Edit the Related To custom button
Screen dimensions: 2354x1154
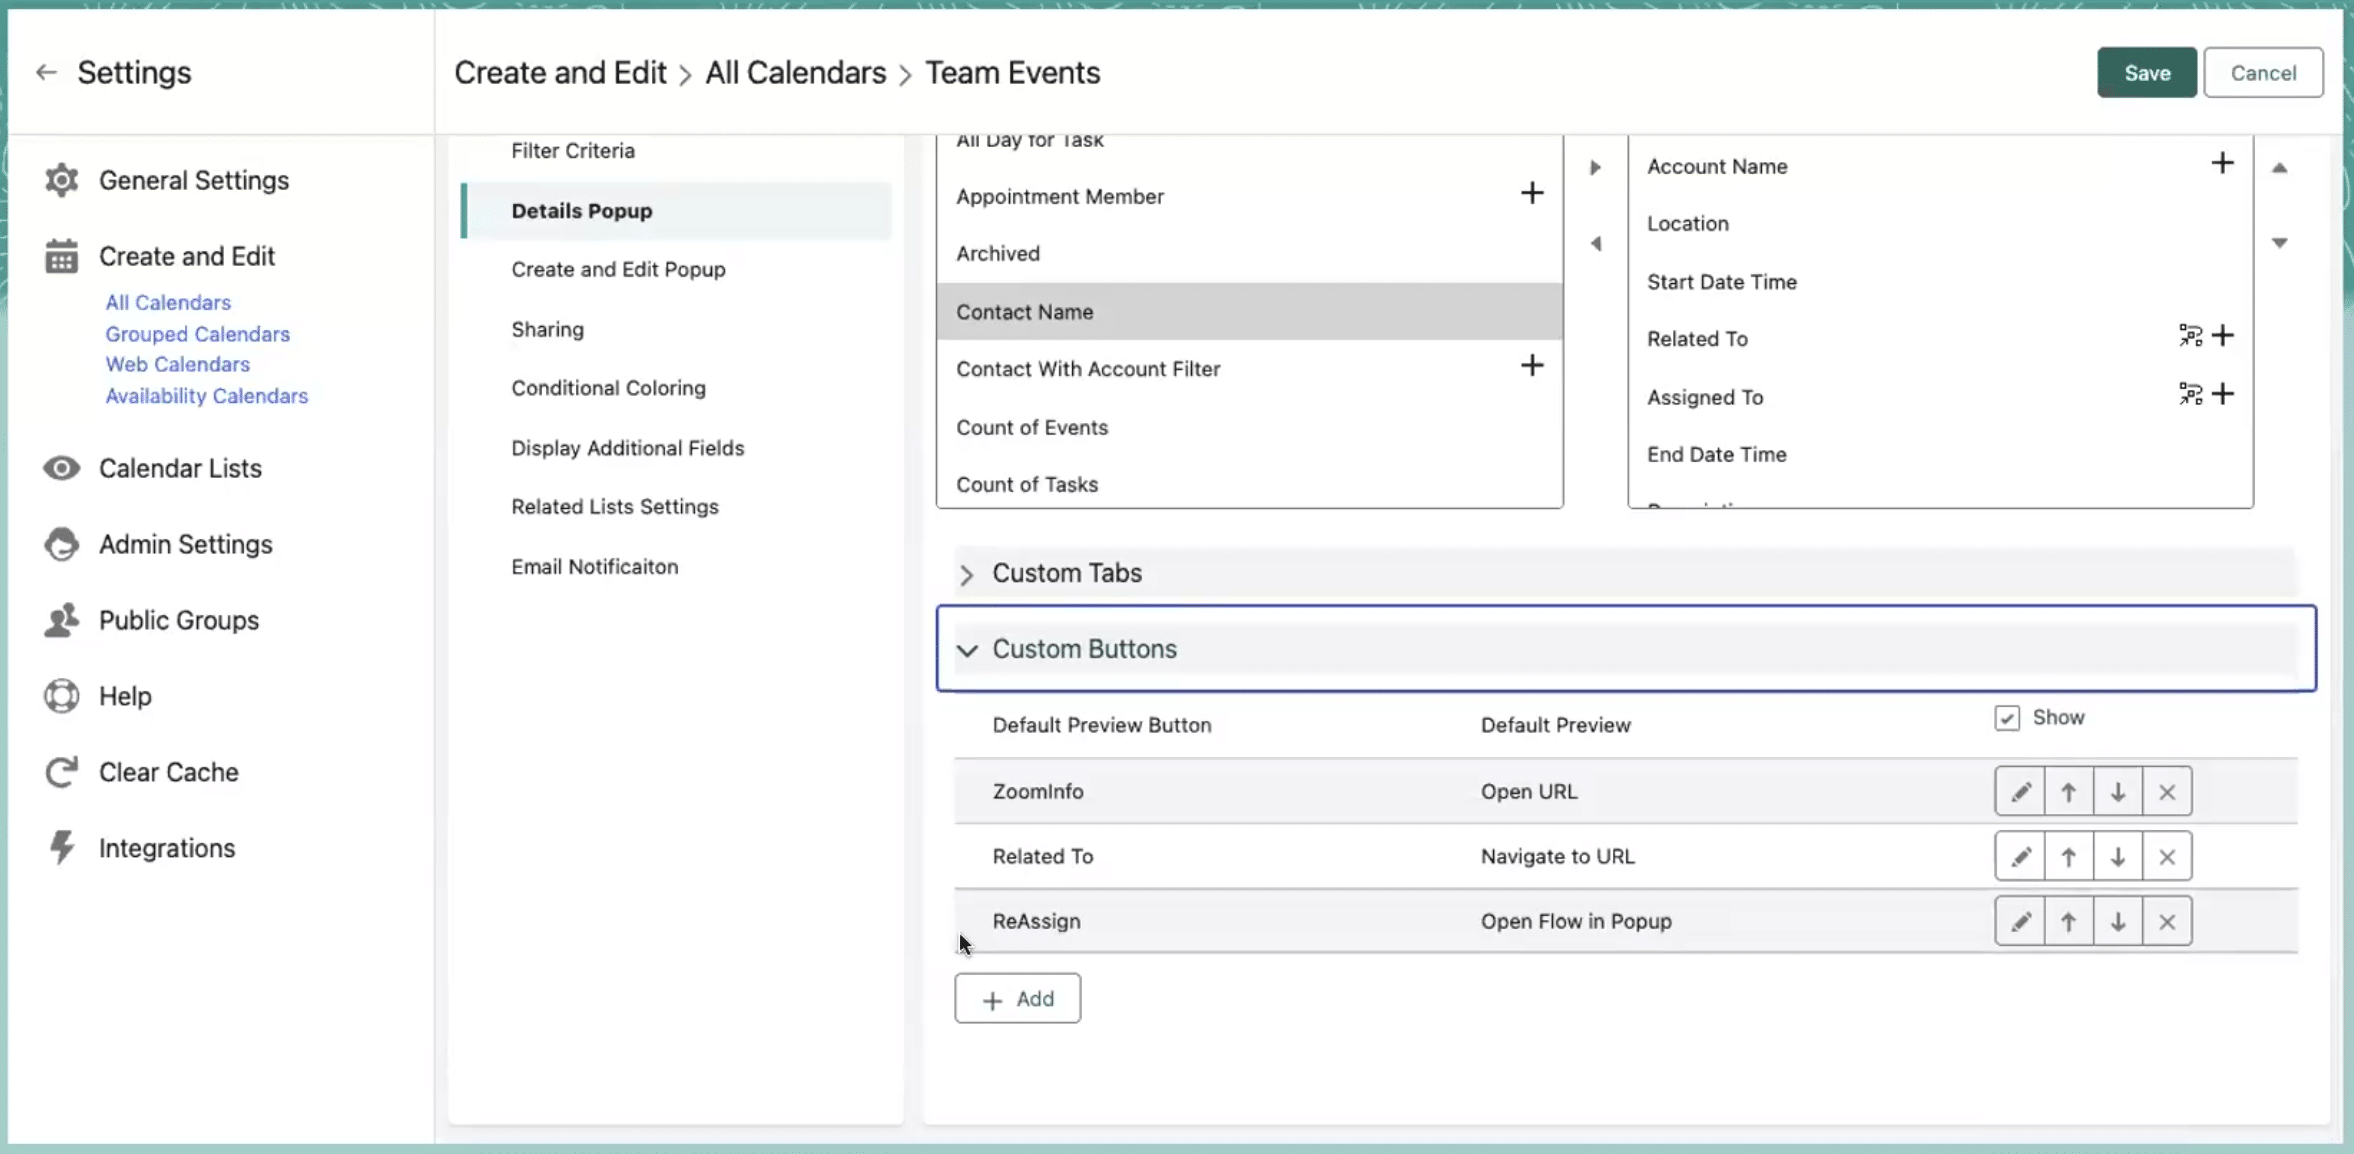pos(2020,857)
